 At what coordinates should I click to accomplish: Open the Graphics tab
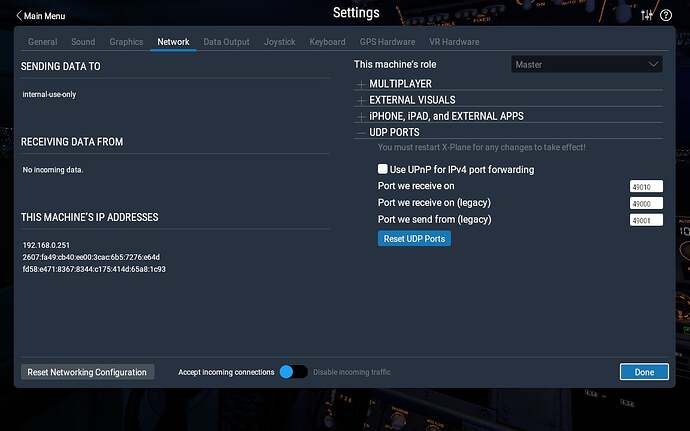(126, 42)
